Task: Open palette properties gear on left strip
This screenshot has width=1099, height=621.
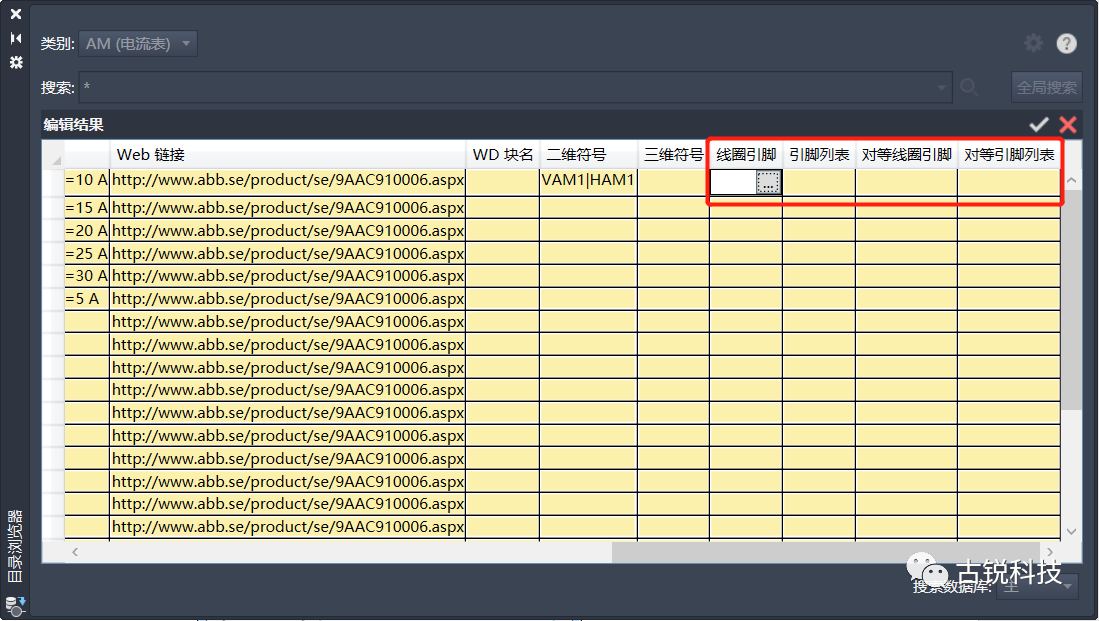Action: click(15, 62)
